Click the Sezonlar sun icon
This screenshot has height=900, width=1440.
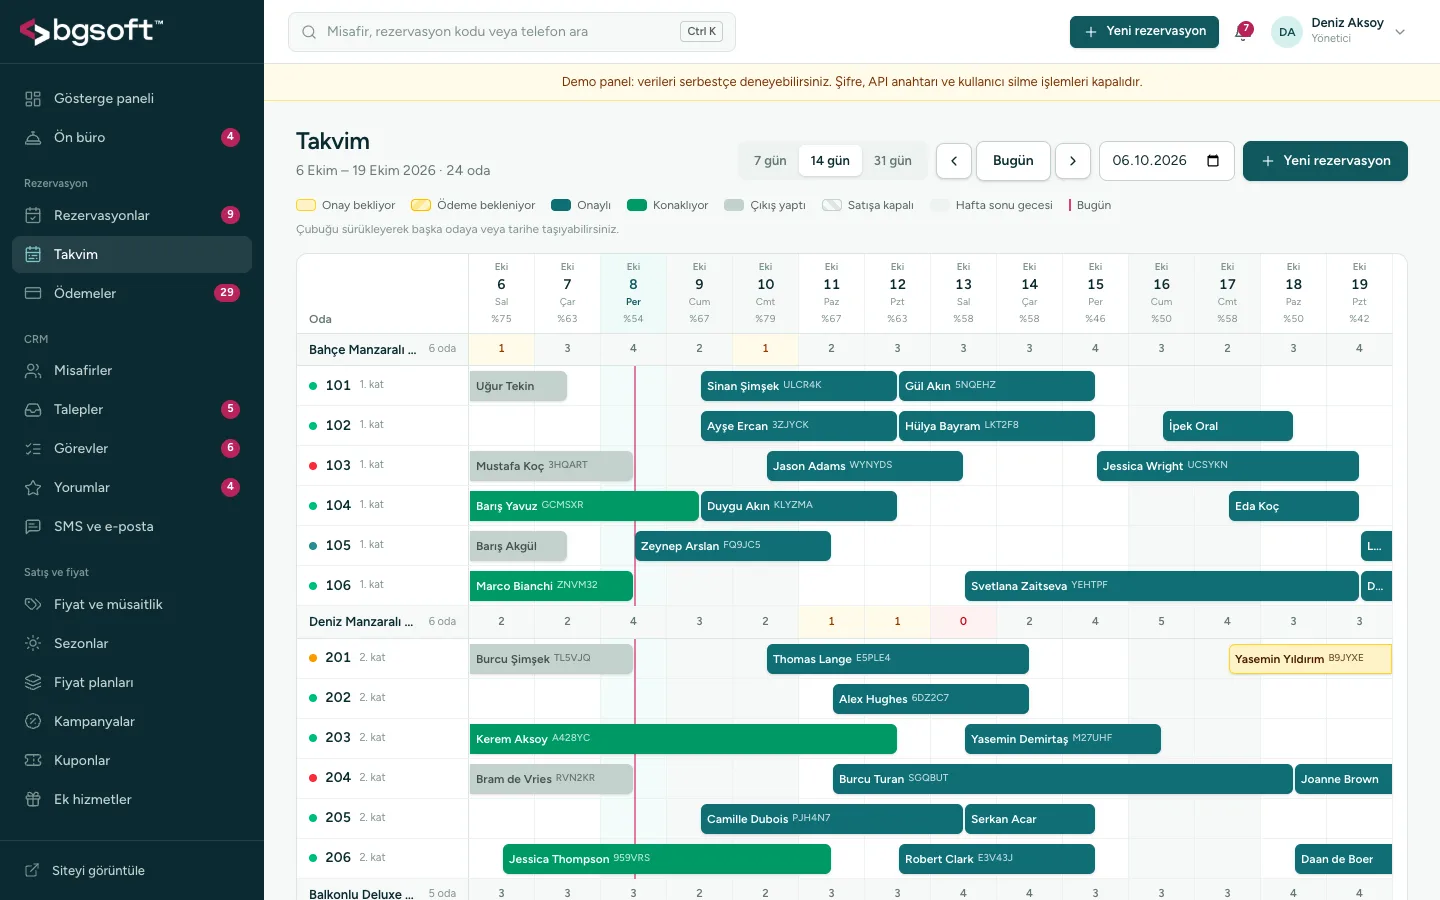tap(33, 644)
